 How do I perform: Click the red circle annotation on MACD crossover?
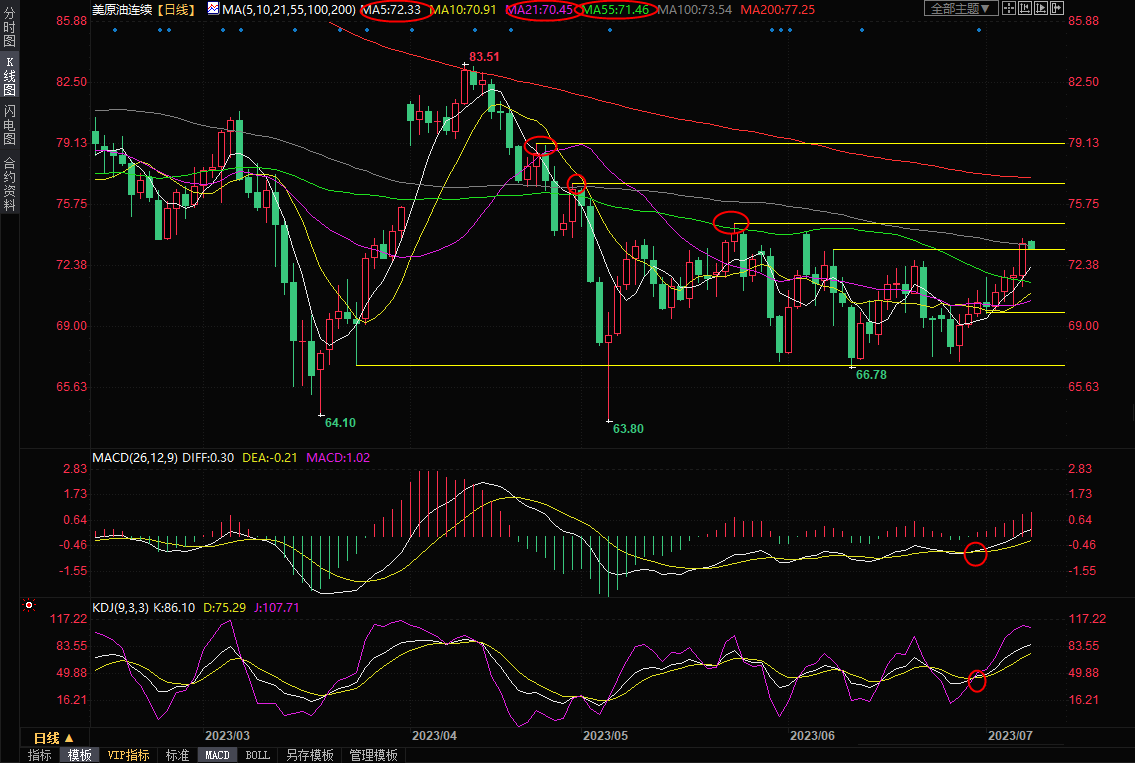tap(975, 554)
